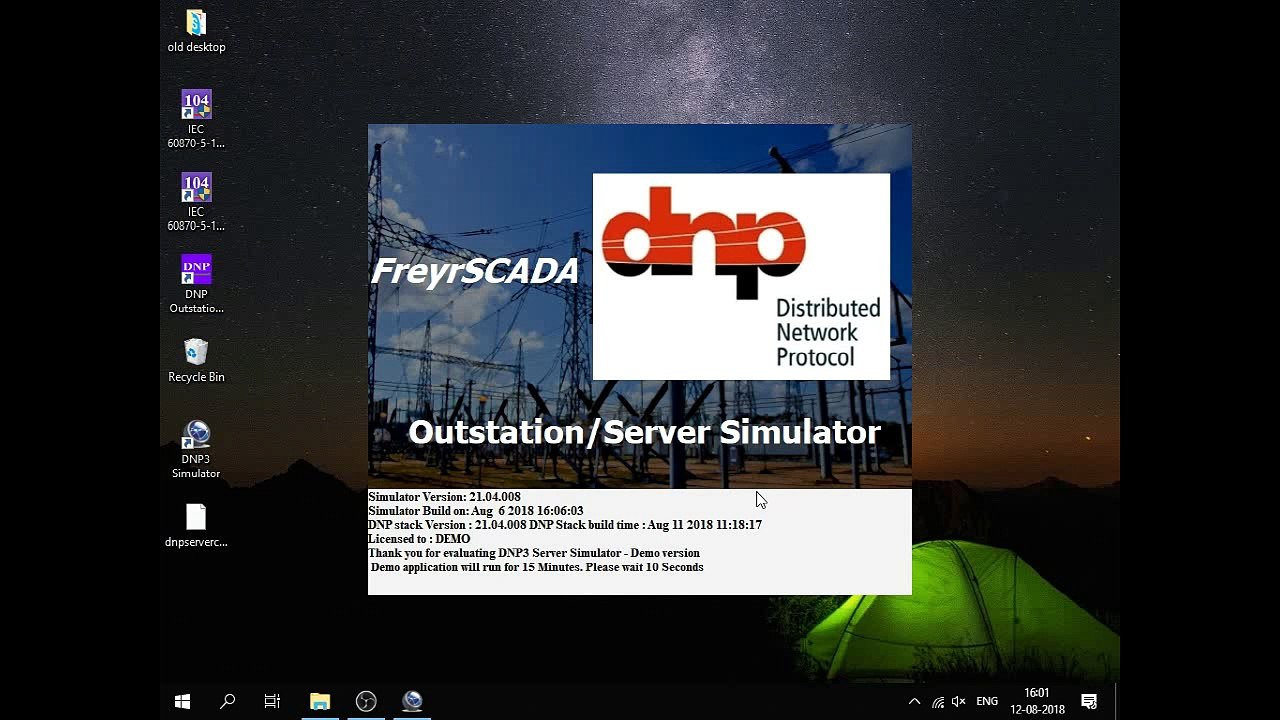1280x720 pixels.
Task: Show hidden system tray icons
Action: [x=914, y=702]
